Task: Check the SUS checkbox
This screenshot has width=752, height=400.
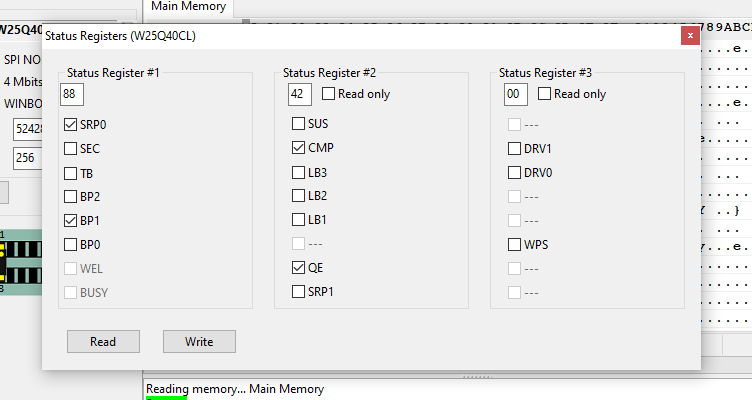Action: (x=298, y=125)
